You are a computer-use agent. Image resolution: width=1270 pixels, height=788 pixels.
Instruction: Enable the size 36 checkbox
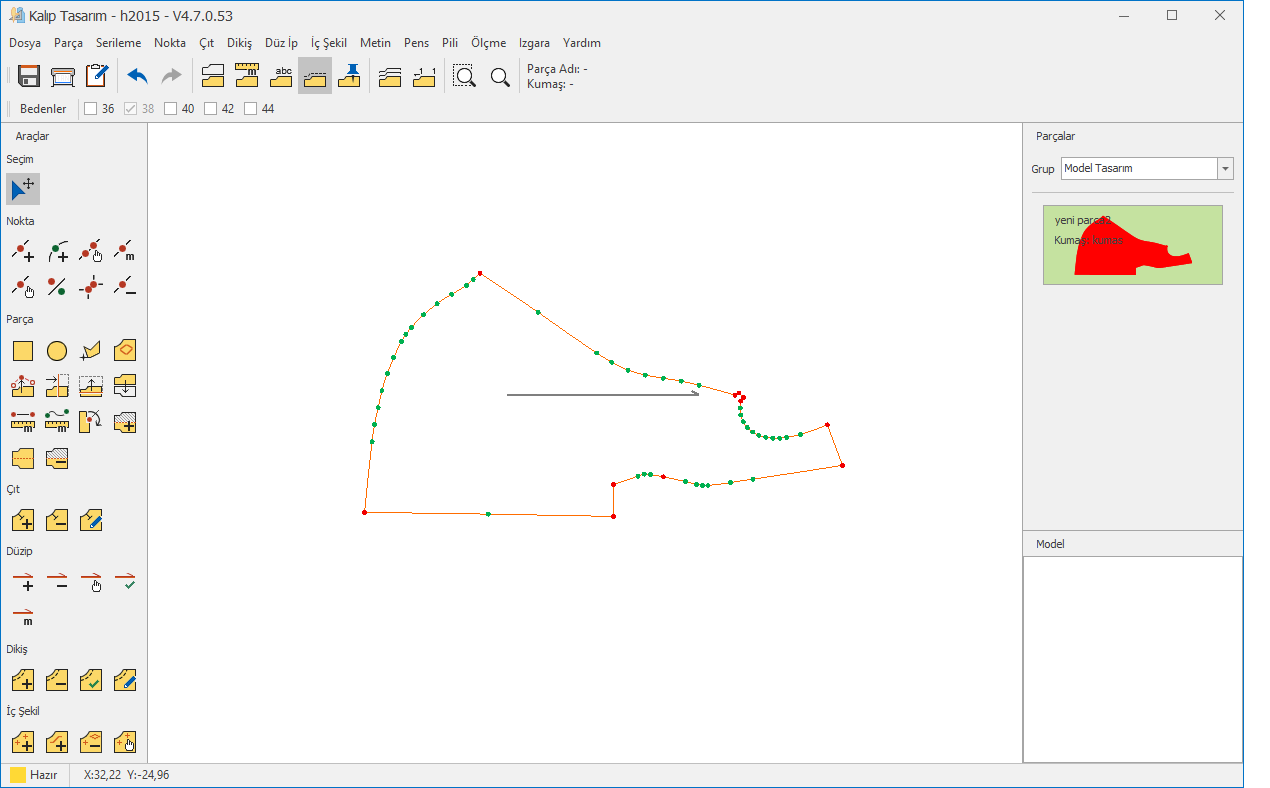point(91,109)
